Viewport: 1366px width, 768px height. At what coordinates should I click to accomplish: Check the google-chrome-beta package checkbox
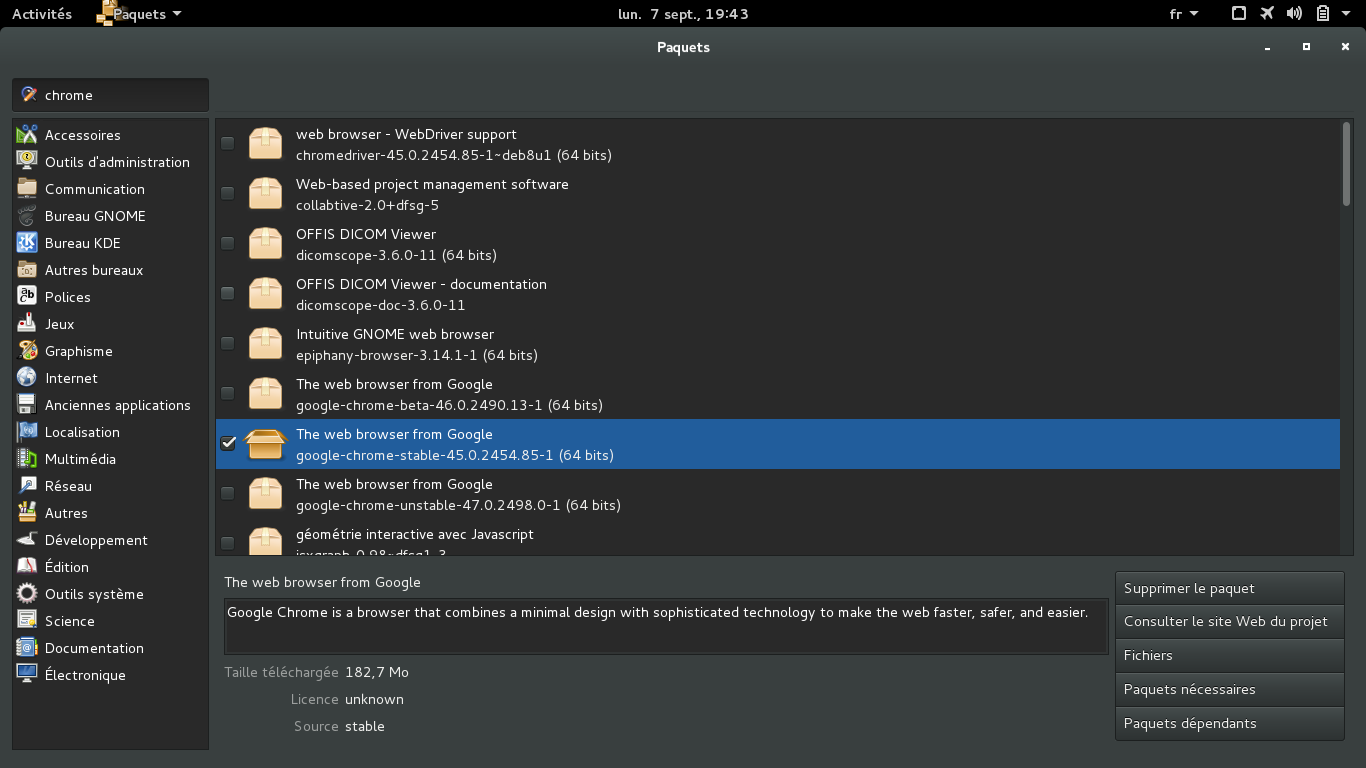pyautogui.click(x=228, y=393)
